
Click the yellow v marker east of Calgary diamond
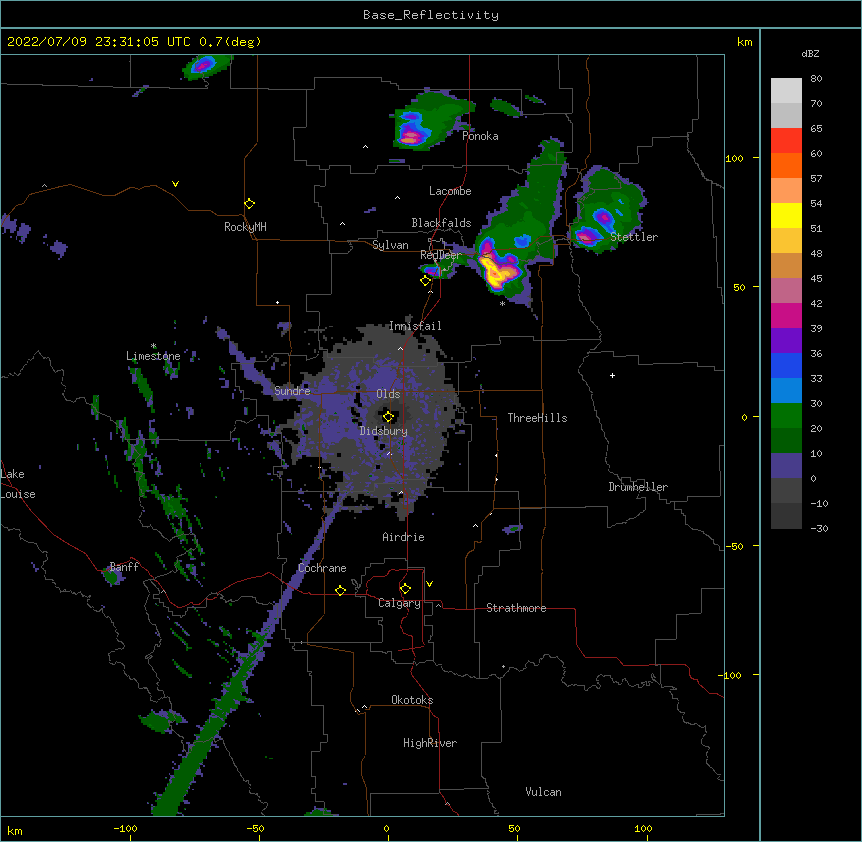click(429, 584)
